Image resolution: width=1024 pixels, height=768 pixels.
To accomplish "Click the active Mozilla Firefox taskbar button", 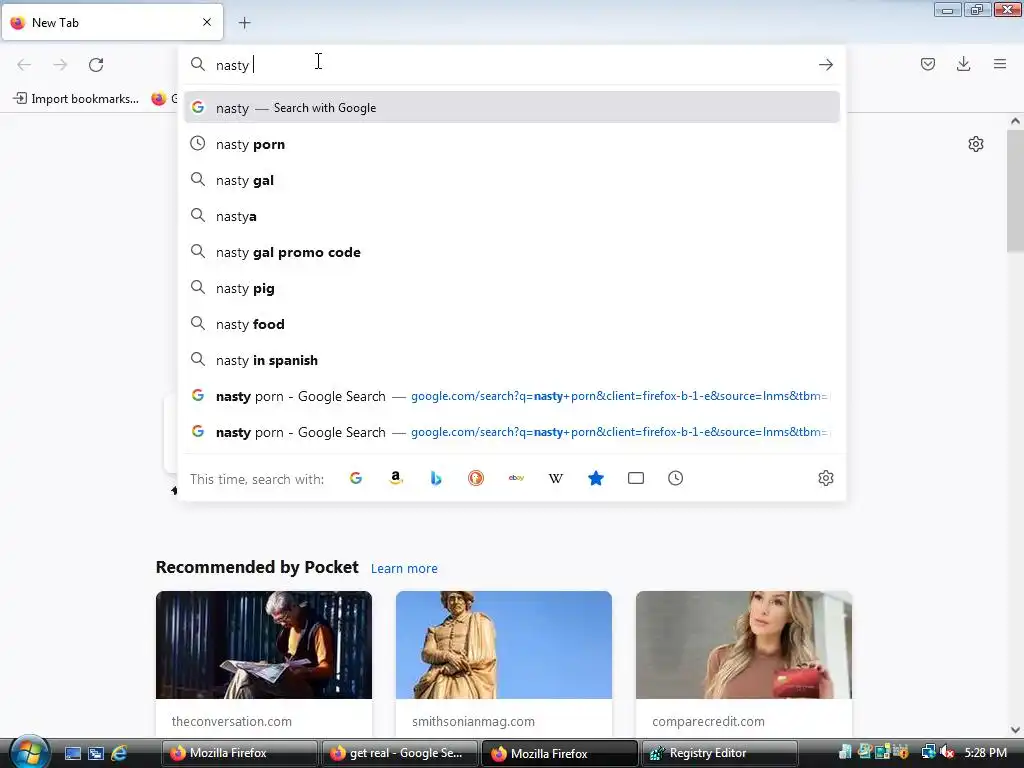I will 560,753.
